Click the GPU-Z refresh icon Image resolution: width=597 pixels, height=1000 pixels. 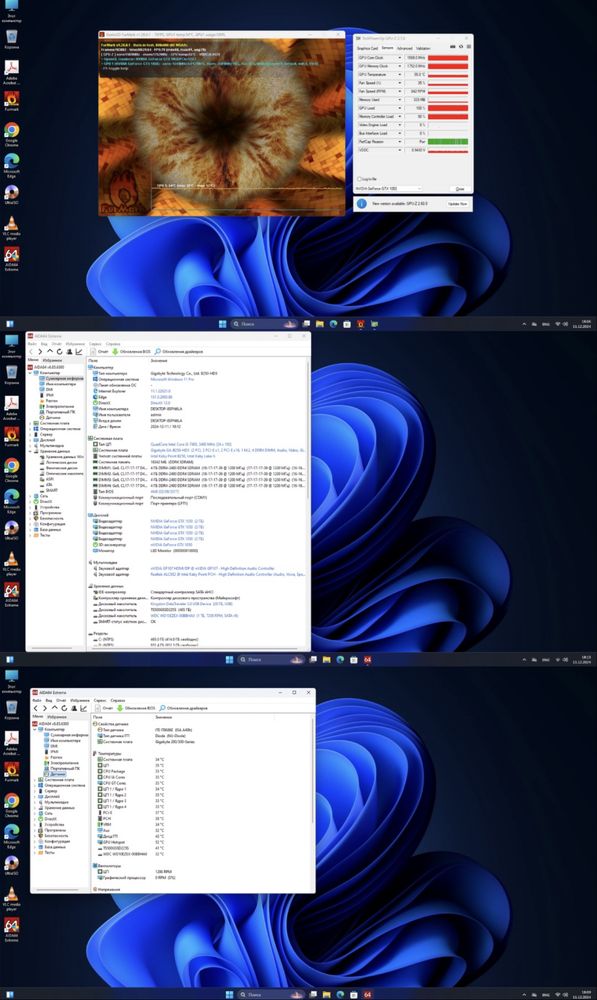click(461, 47)
